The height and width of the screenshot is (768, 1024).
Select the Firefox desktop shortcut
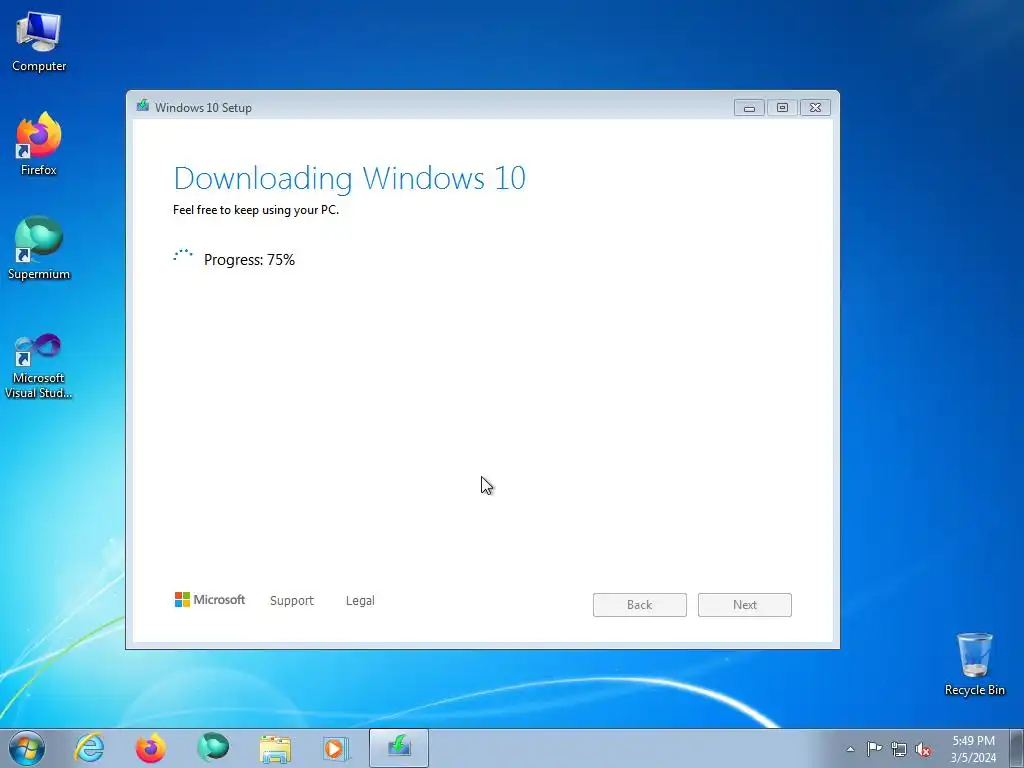[39, 144]
